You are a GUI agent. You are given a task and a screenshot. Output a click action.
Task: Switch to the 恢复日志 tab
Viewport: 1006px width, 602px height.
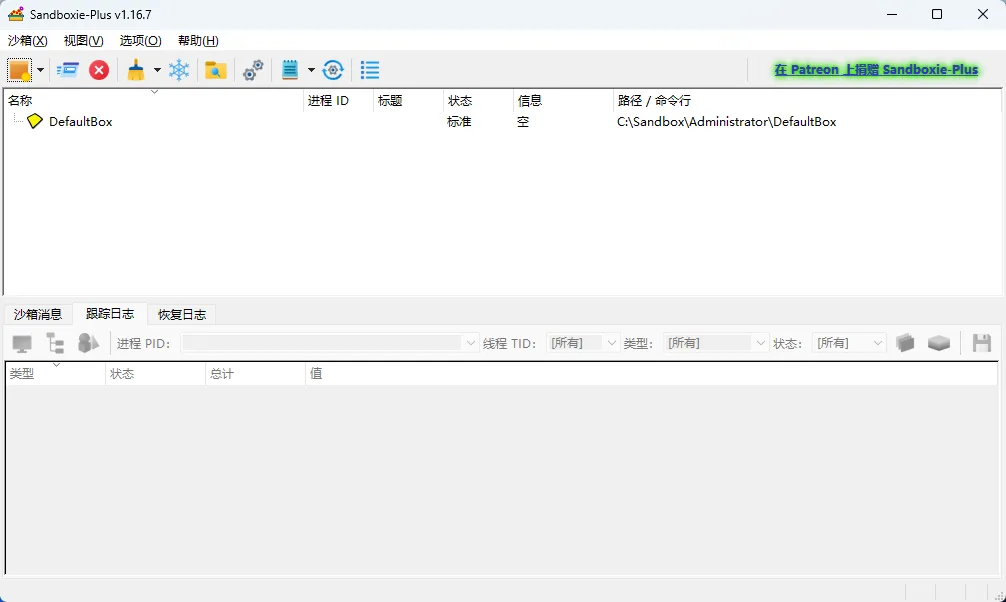(x=181, y=313)
